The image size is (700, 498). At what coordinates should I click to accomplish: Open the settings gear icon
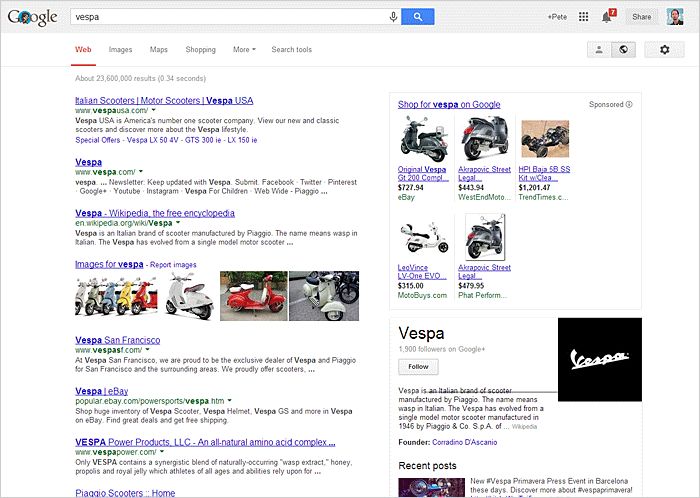[x=664, y=49]
